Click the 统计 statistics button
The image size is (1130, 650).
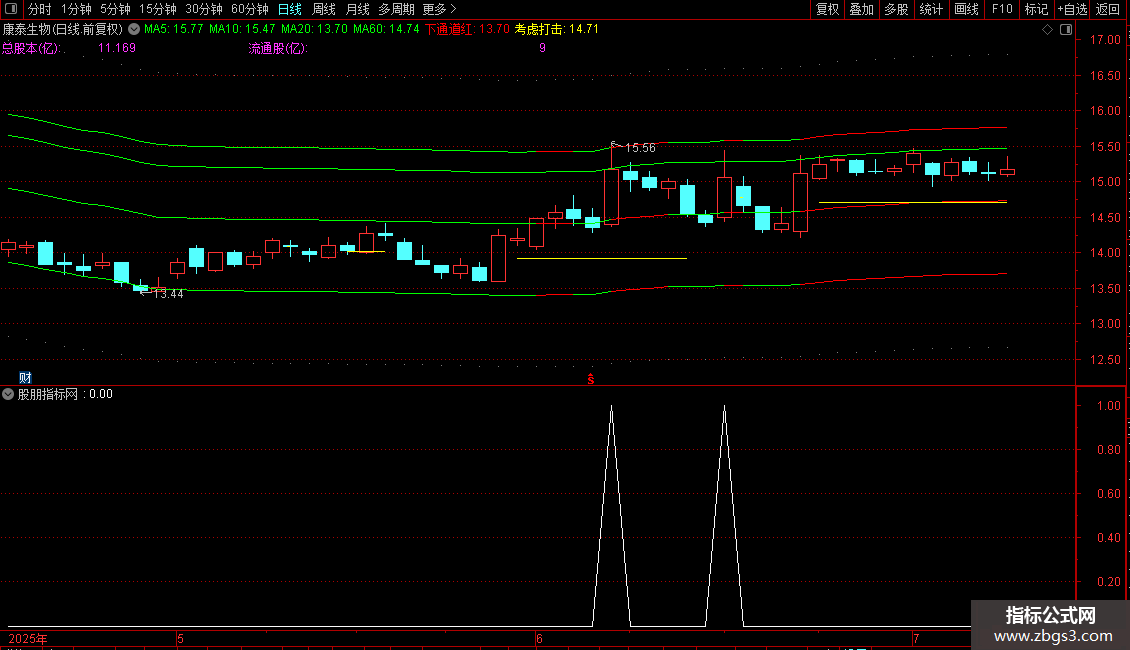[931, 9]
